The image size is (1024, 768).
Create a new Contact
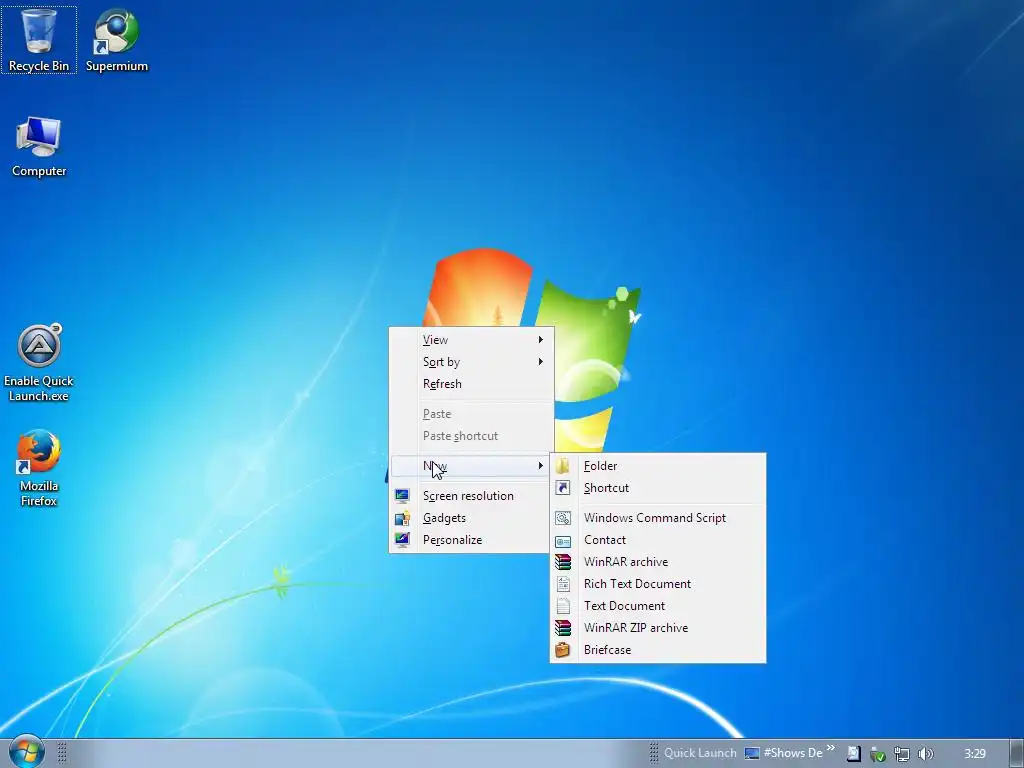(658, 540)
